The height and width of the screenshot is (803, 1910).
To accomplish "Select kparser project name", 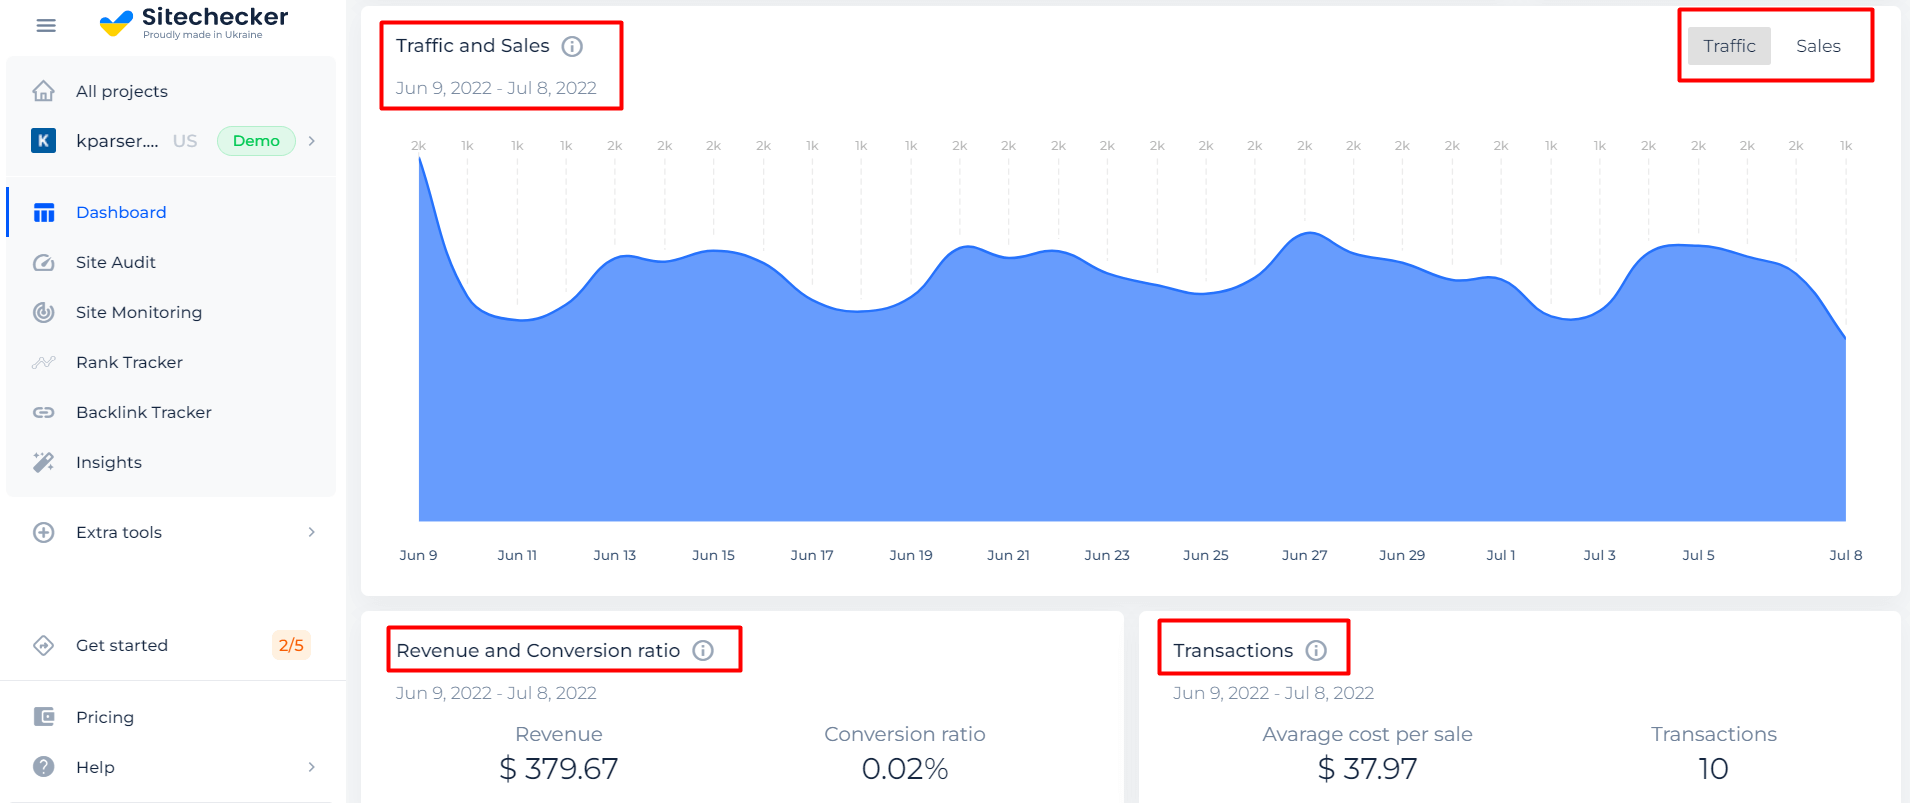I will coord(117,141).
